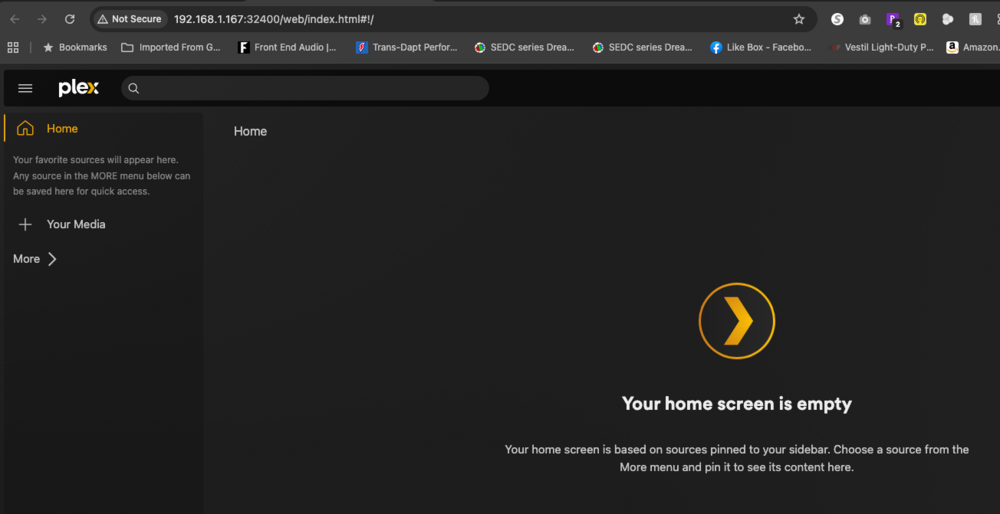
Task: Click the plus icon beside Your Media
Action: (x=25, y=224)
